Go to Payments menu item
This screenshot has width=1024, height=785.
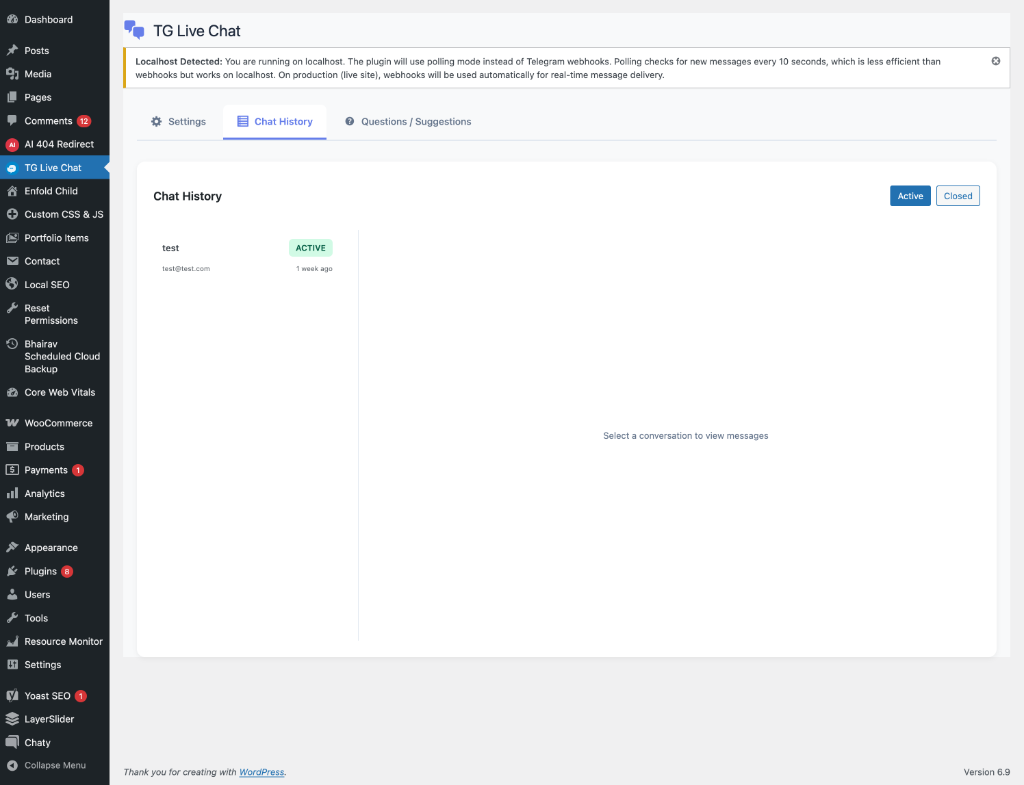coord(46,470)
